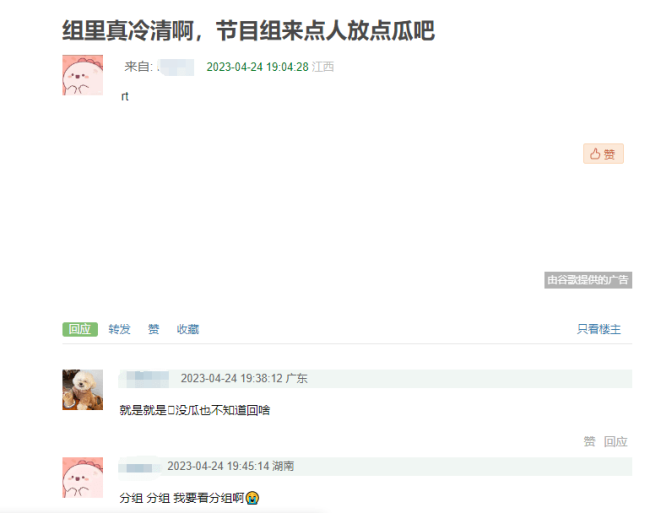Open the pink avatar on the 湖南 comment
This screenshot has height=513, width=650.
click(82, 477)
